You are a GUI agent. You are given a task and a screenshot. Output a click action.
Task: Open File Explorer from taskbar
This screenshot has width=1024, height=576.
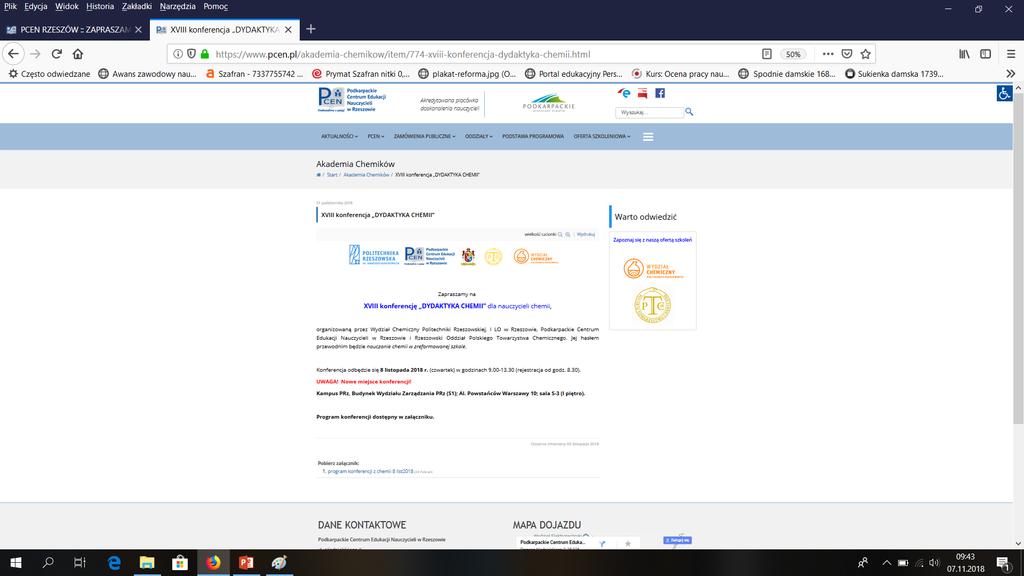coord(147,562)
